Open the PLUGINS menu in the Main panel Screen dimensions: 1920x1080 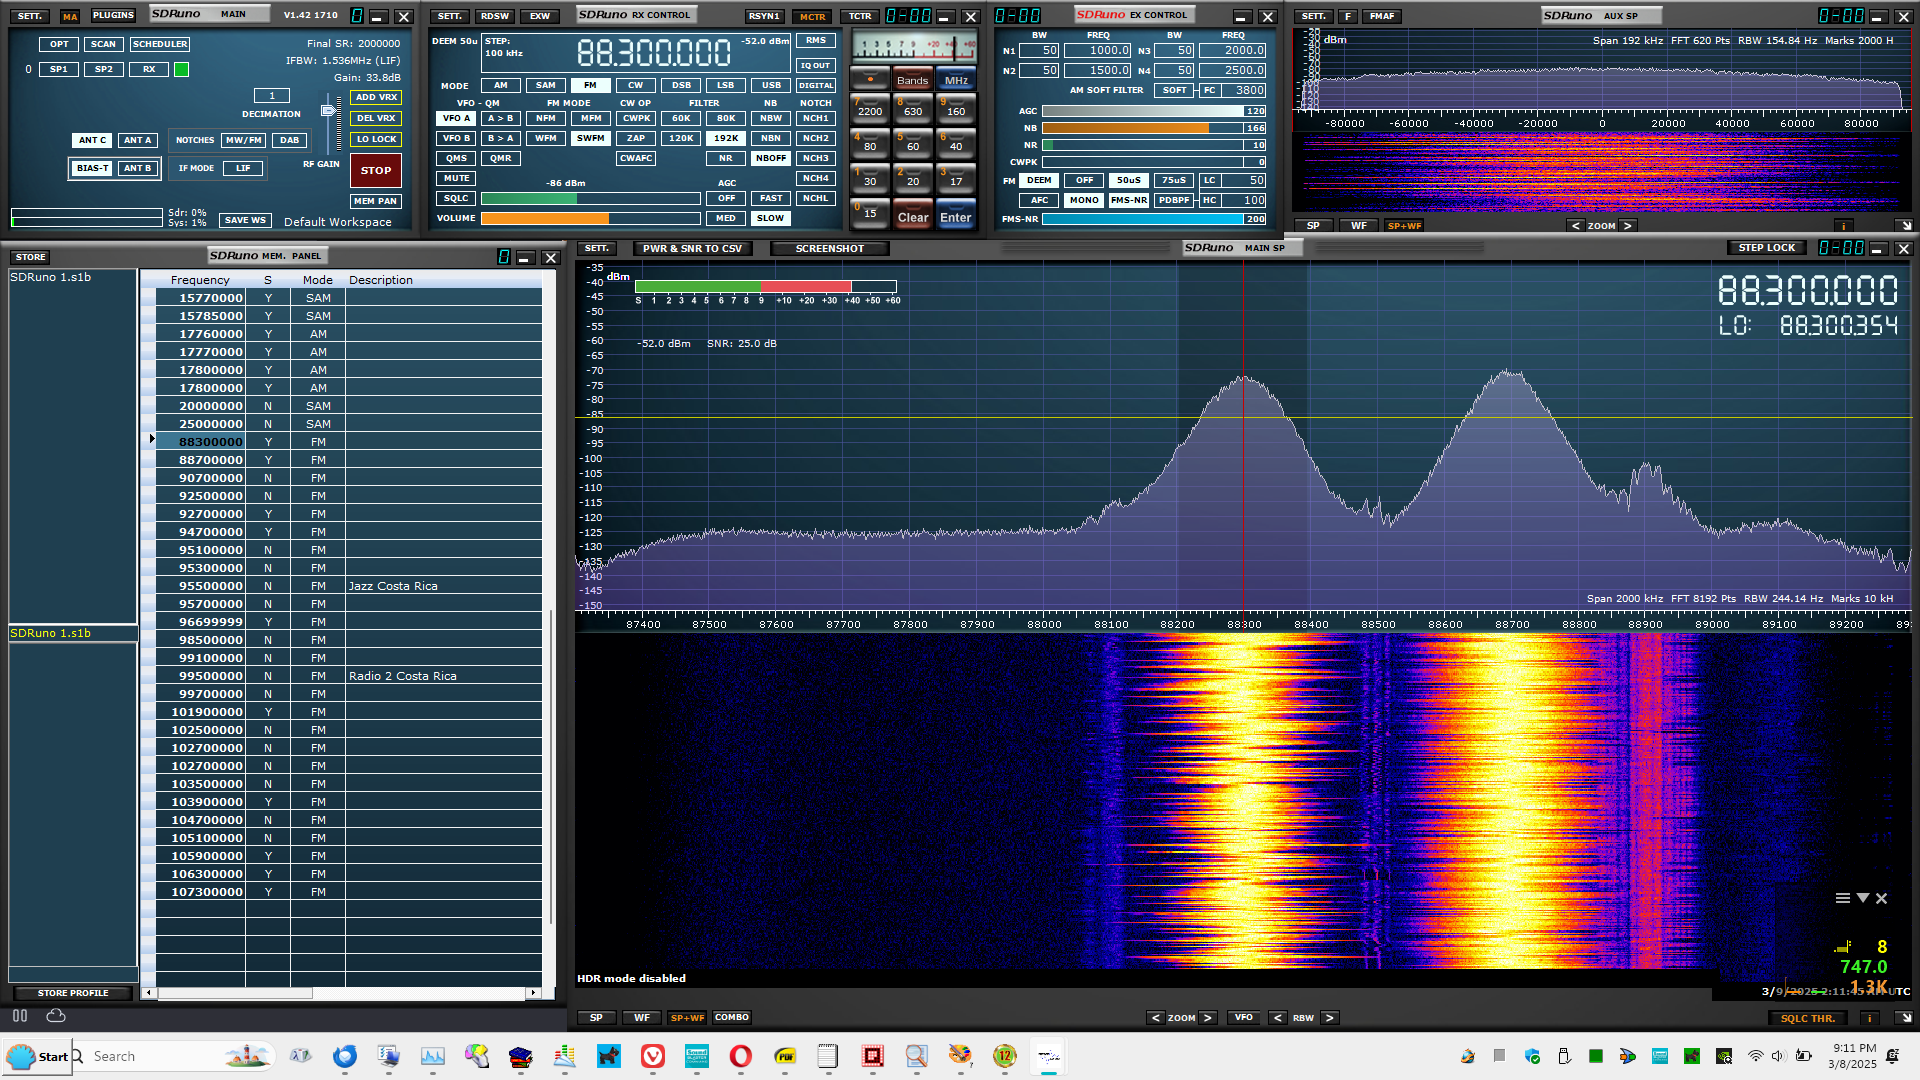click(x=113, y=16)
